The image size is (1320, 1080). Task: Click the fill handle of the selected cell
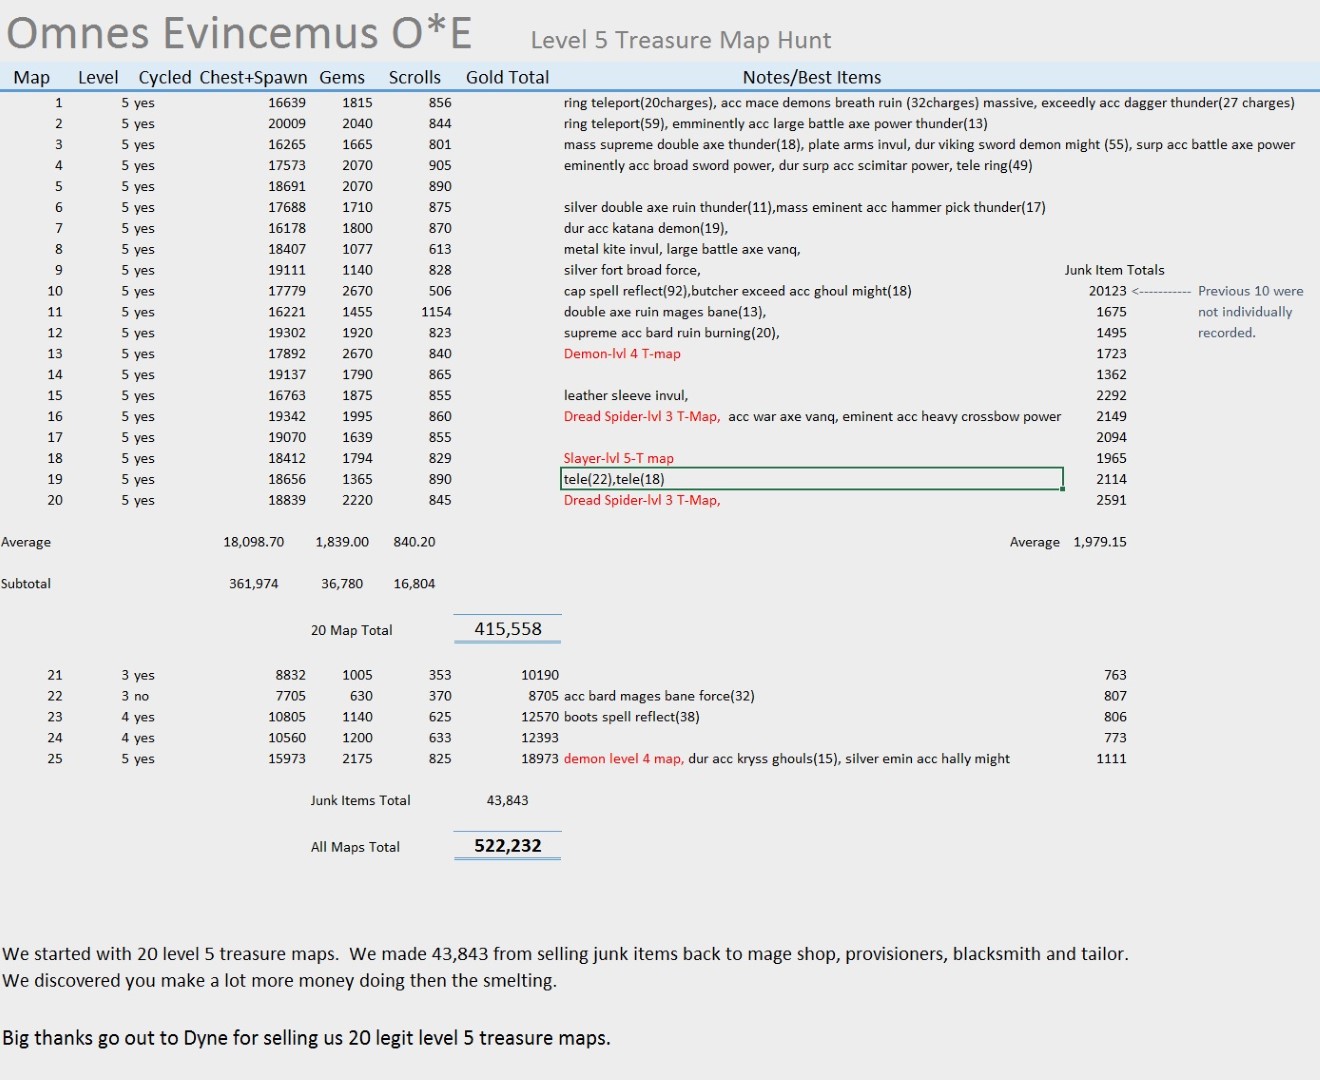[1062, 489]
